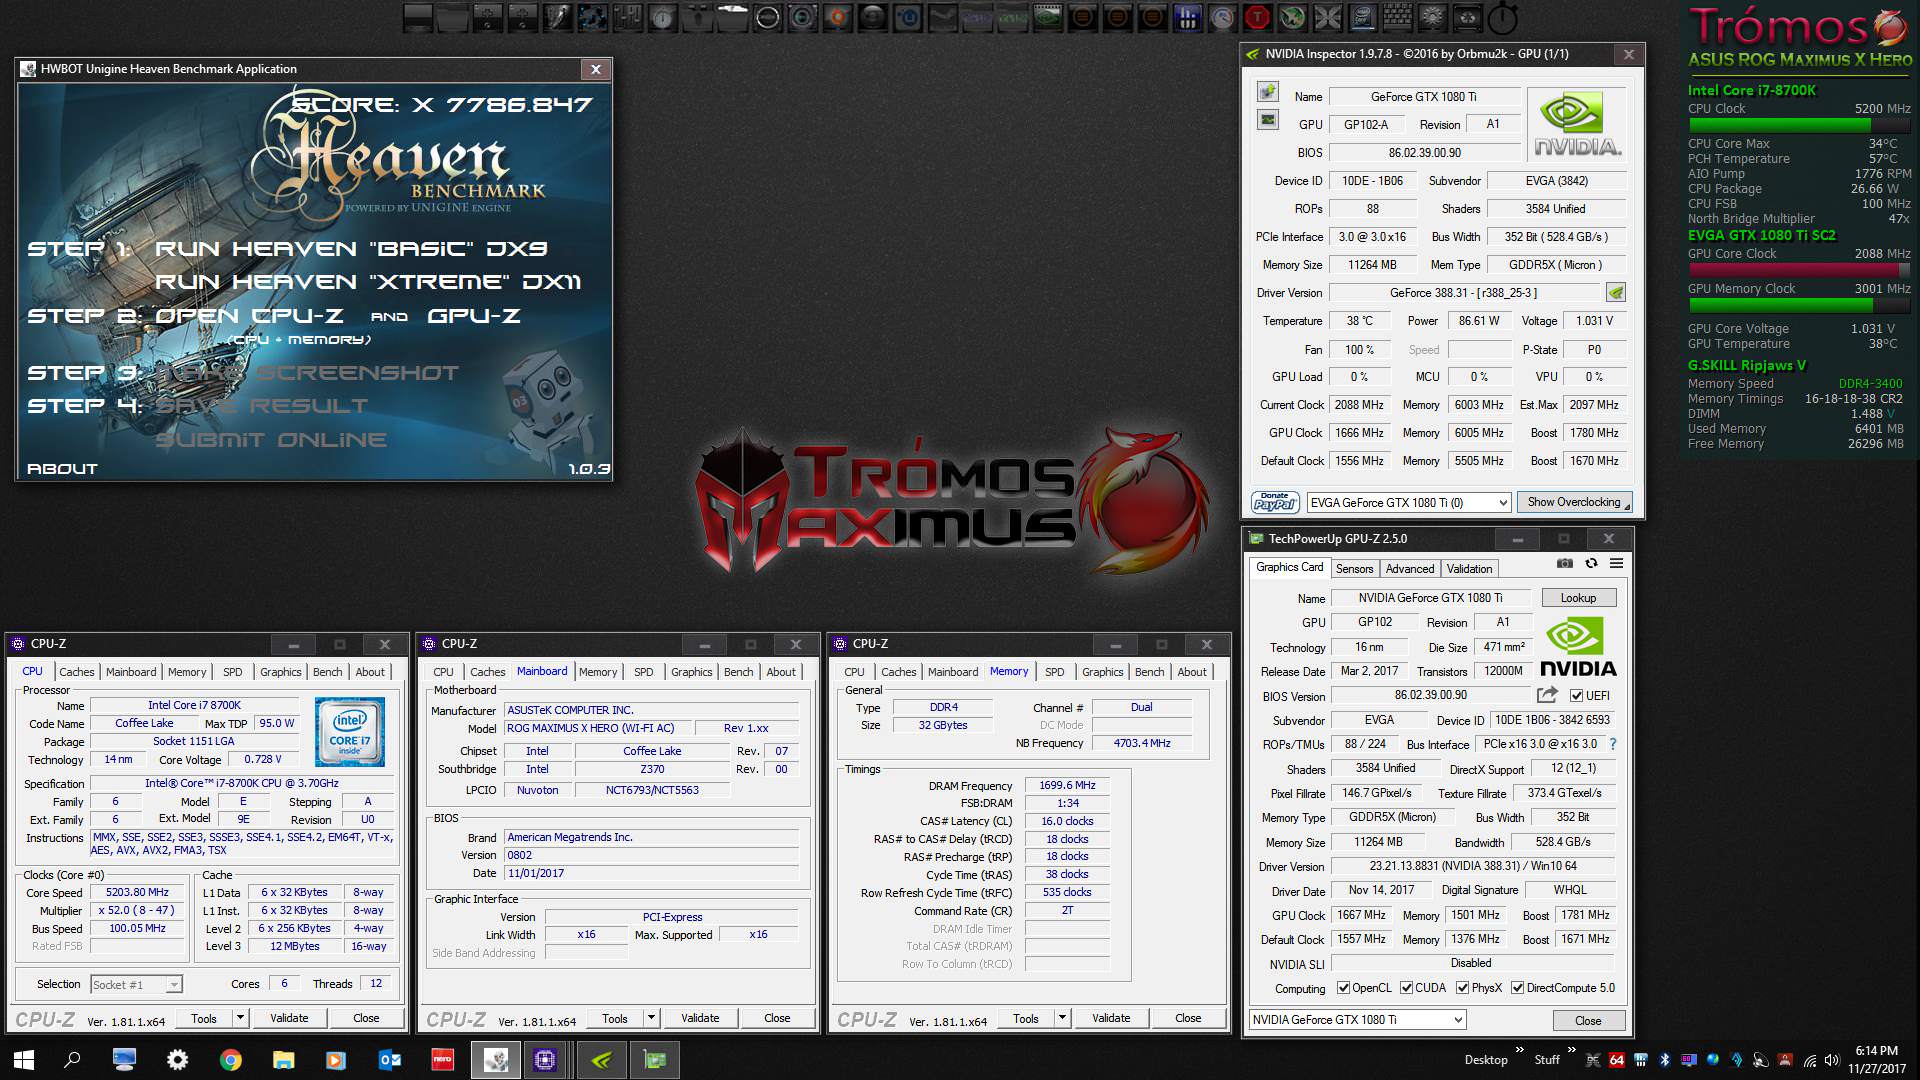Screen dimensions: 1920x1080
Task: Open Tools dropdown arrow in CPU-Z Mainboard window
Action: tap(651, 1018)
